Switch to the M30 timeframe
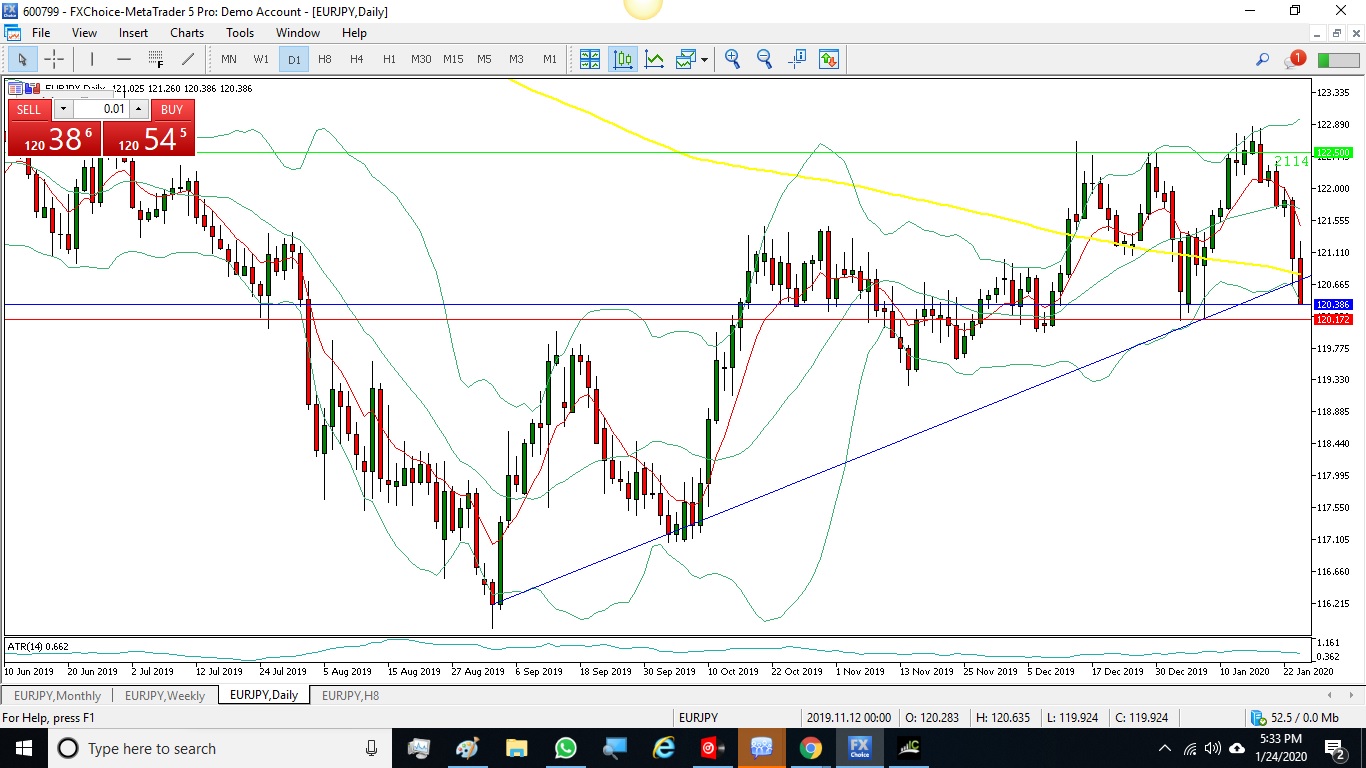Screen dimensions: 1366x768 [x=421, y=59]
